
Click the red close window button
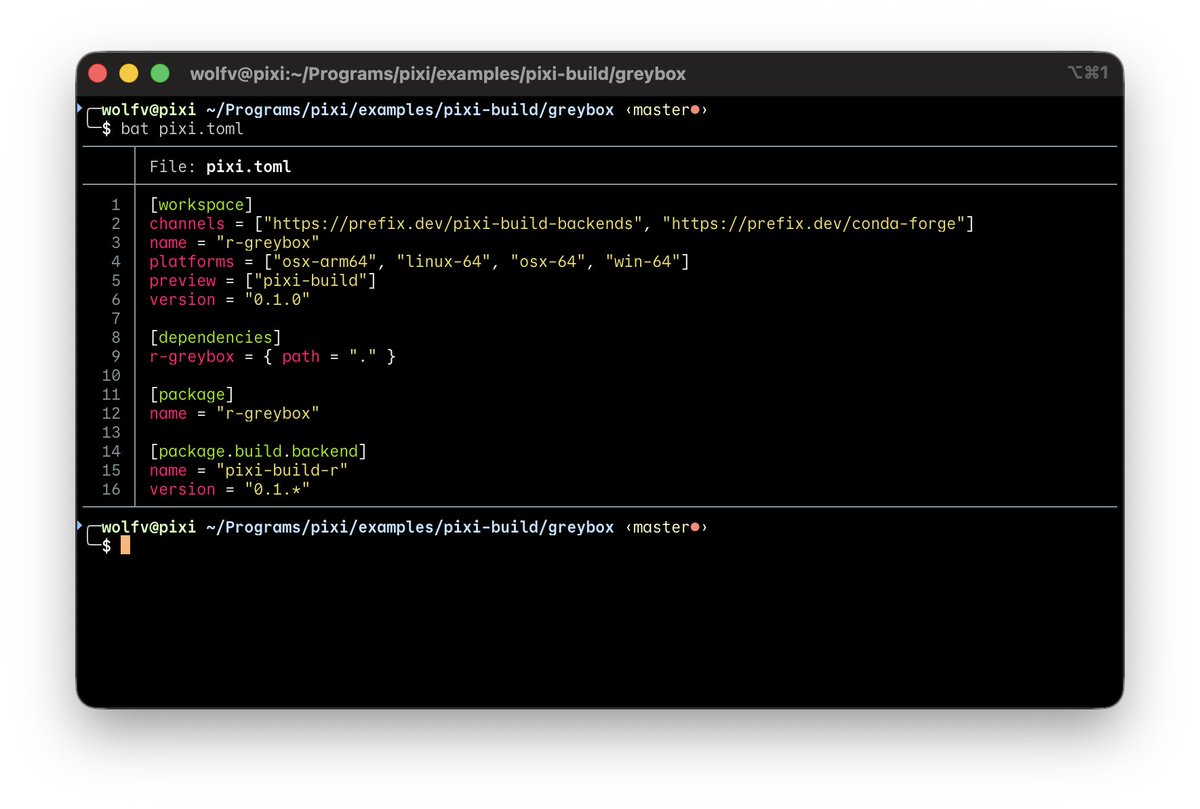[98, 73]
